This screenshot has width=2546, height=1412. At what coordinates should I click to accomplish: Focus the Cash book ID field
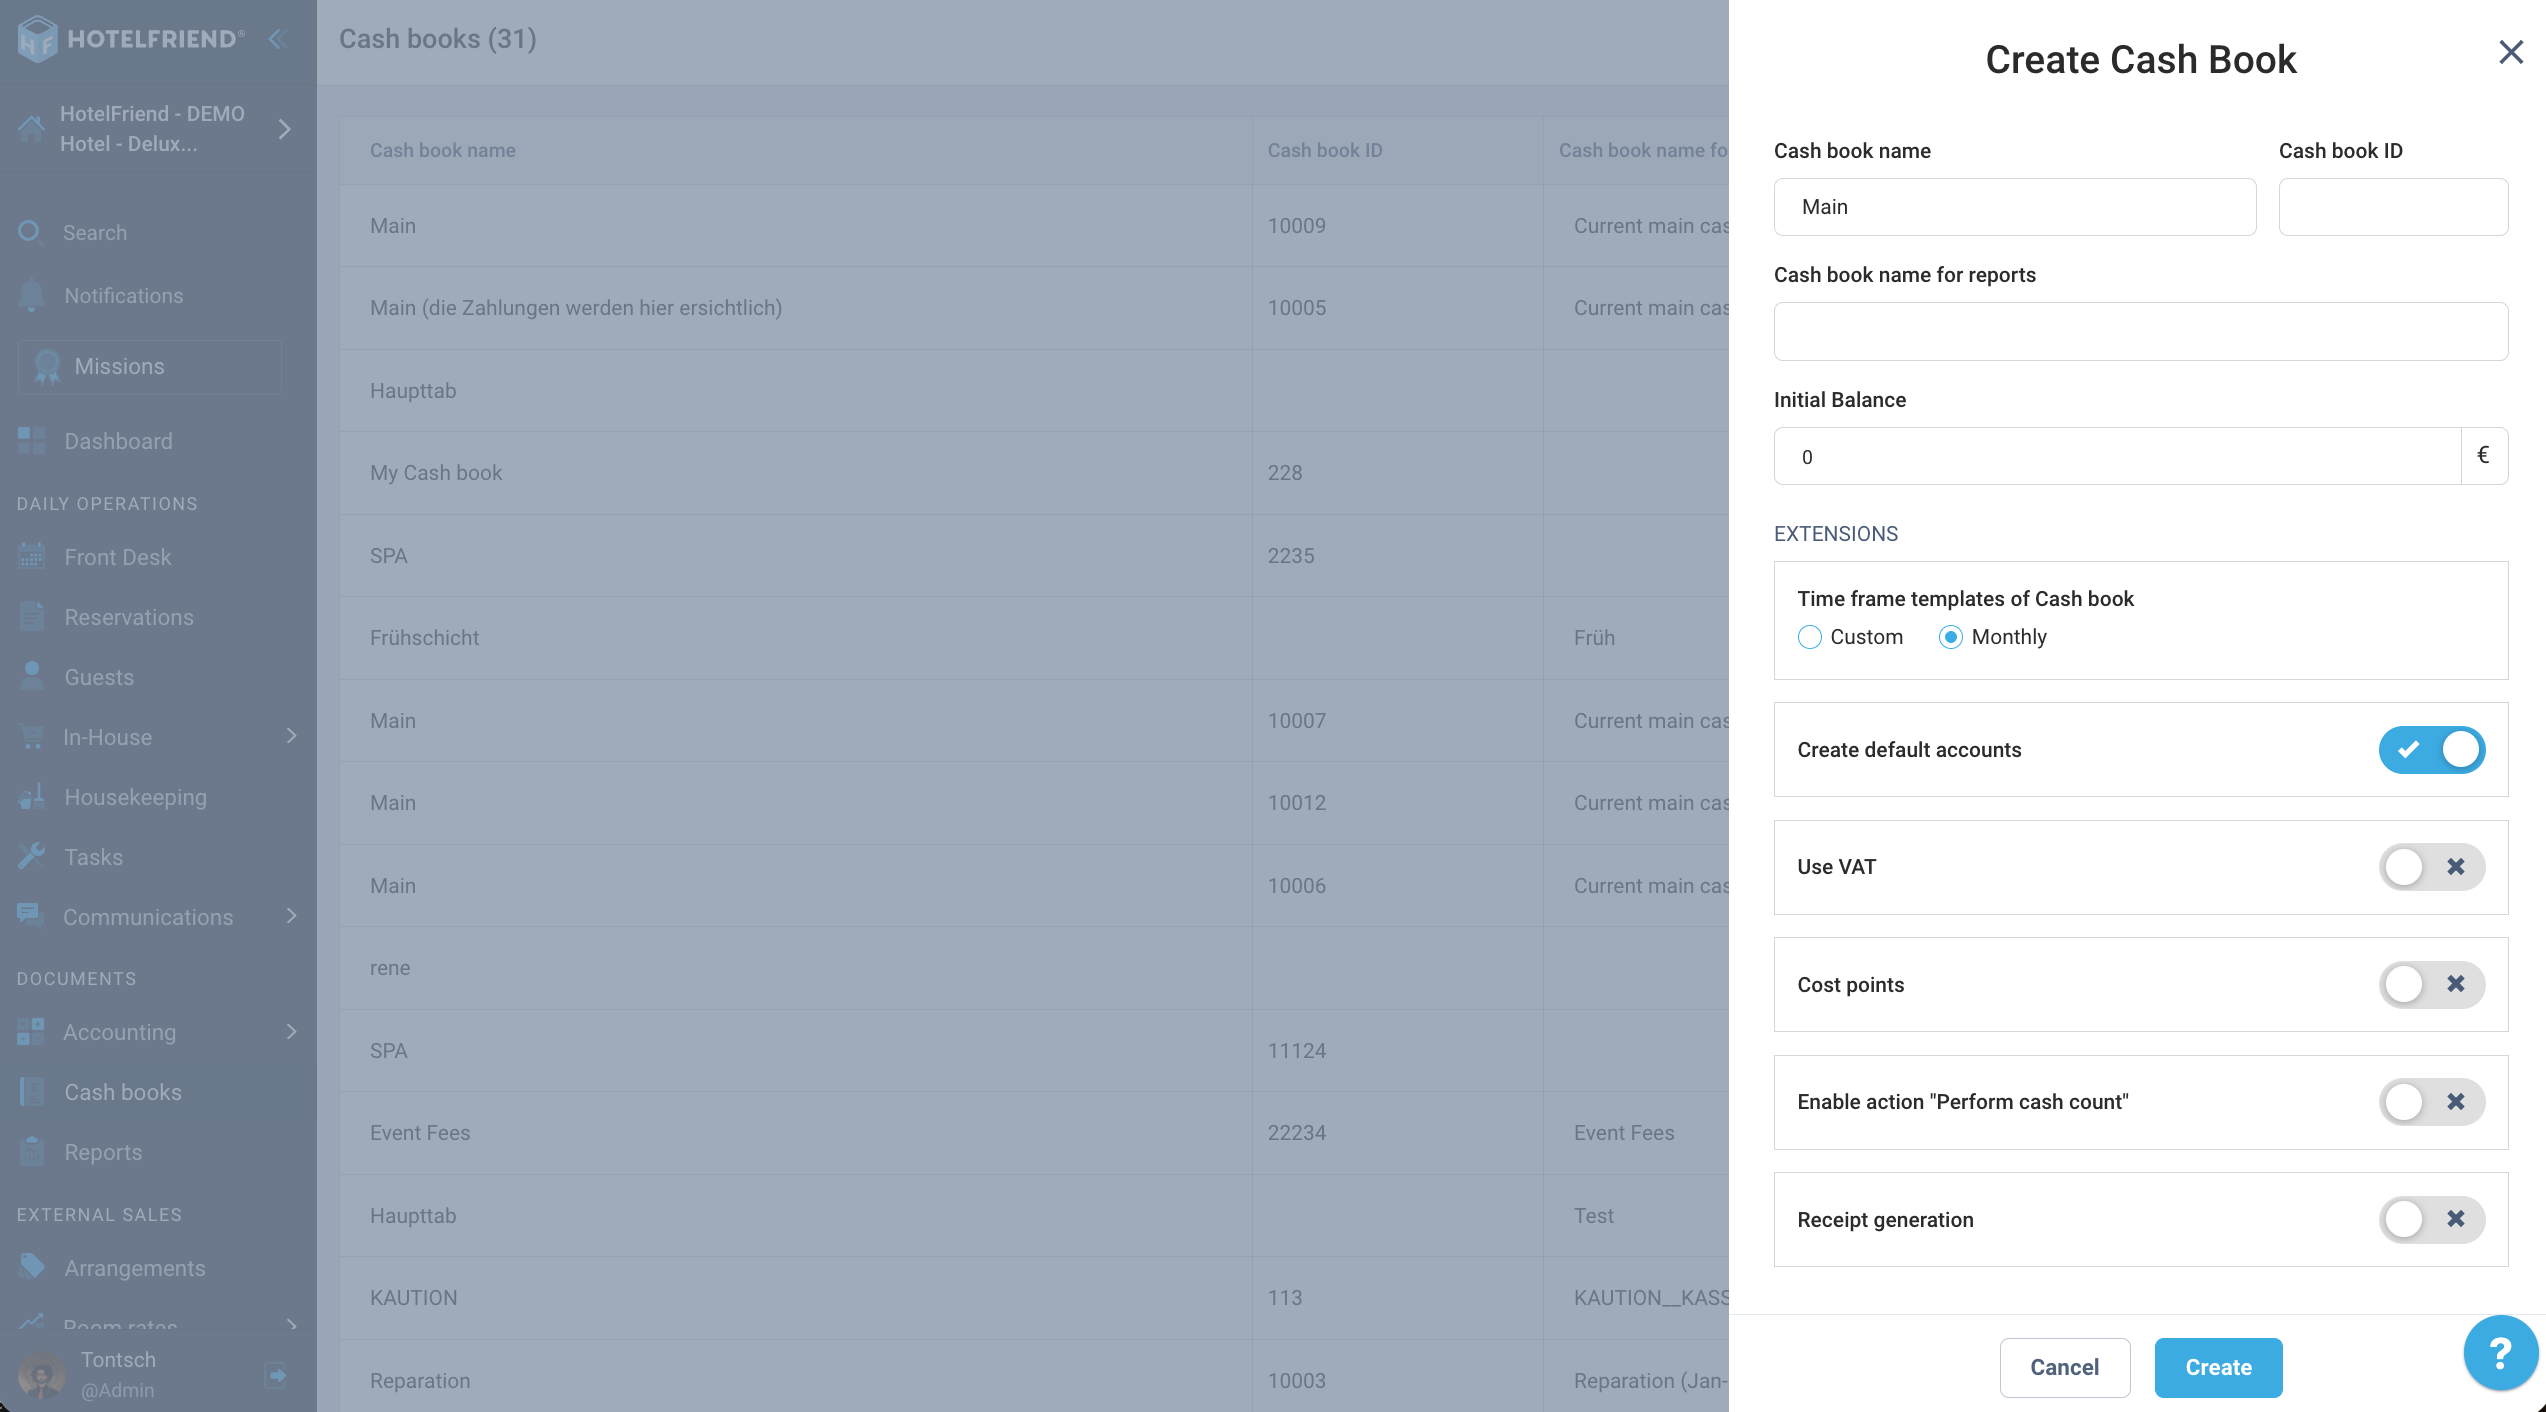click(x=2393, y=207)
